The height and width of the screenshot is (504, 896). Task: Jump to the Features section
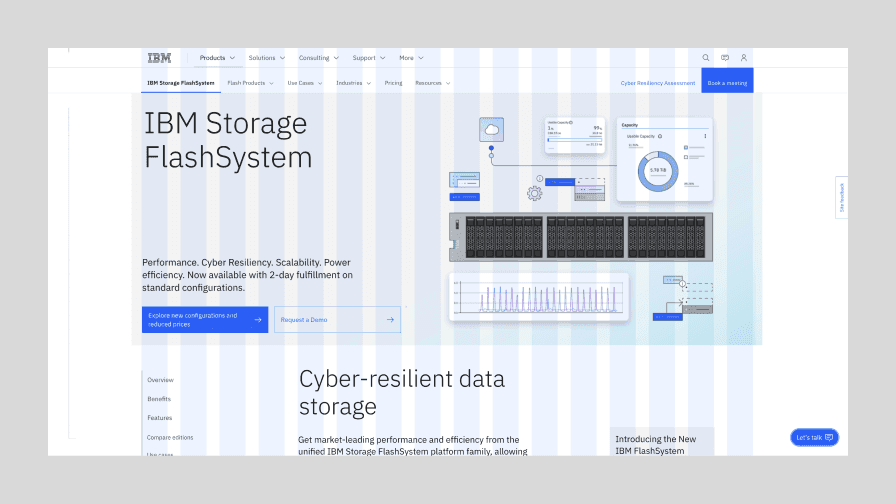coord(160,418)
